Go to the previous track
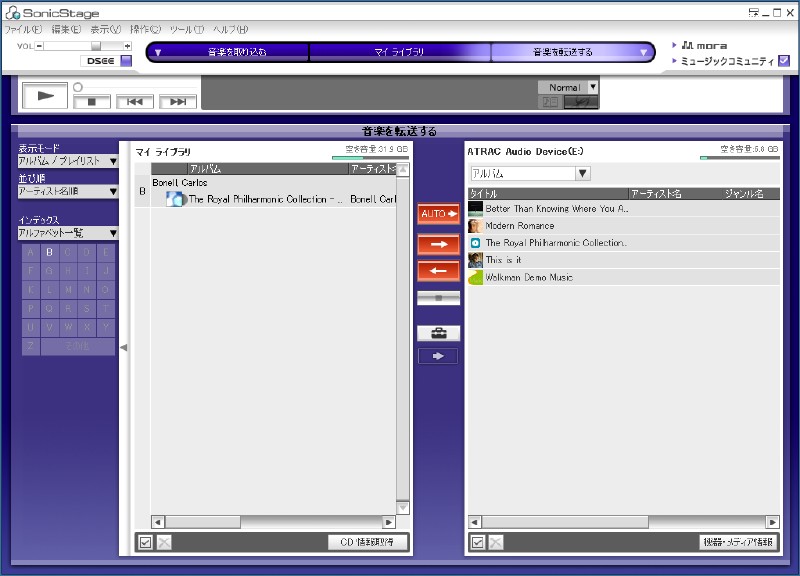Viewport: 800px width, 576px height. click(135, 101)
